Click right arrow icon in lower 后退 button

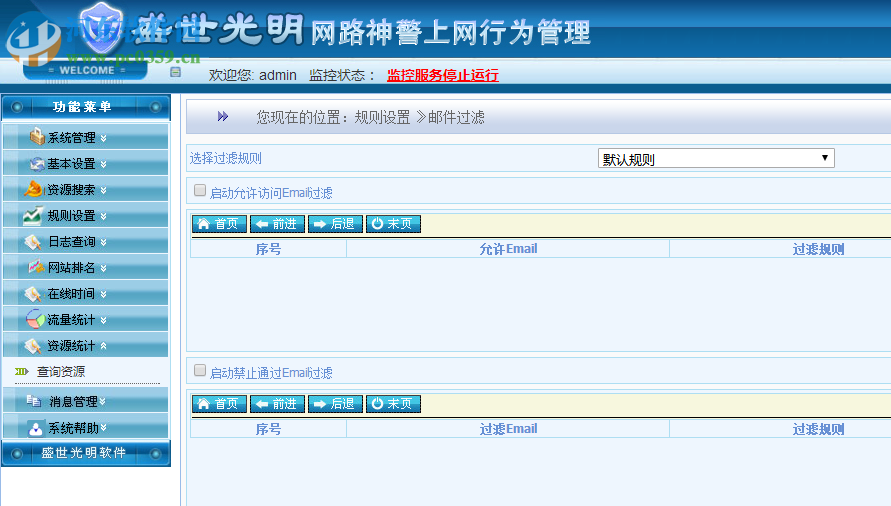tap(320, 404)
